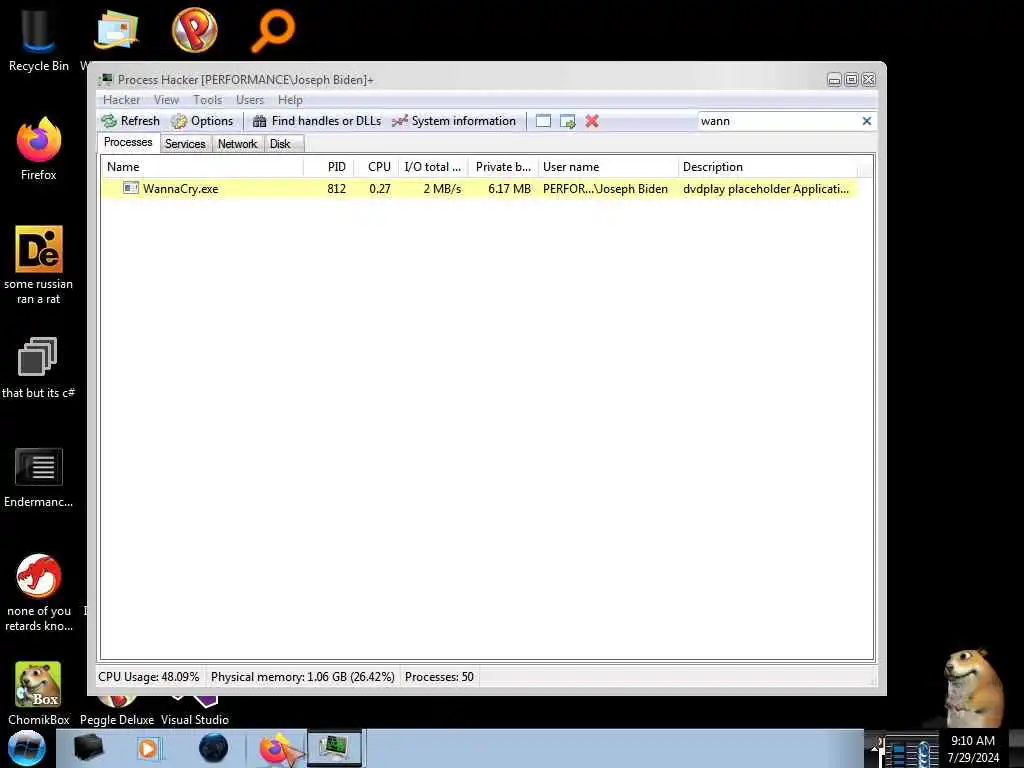Open the View menu
This screenshot has width=1024, height=768.
167,100
